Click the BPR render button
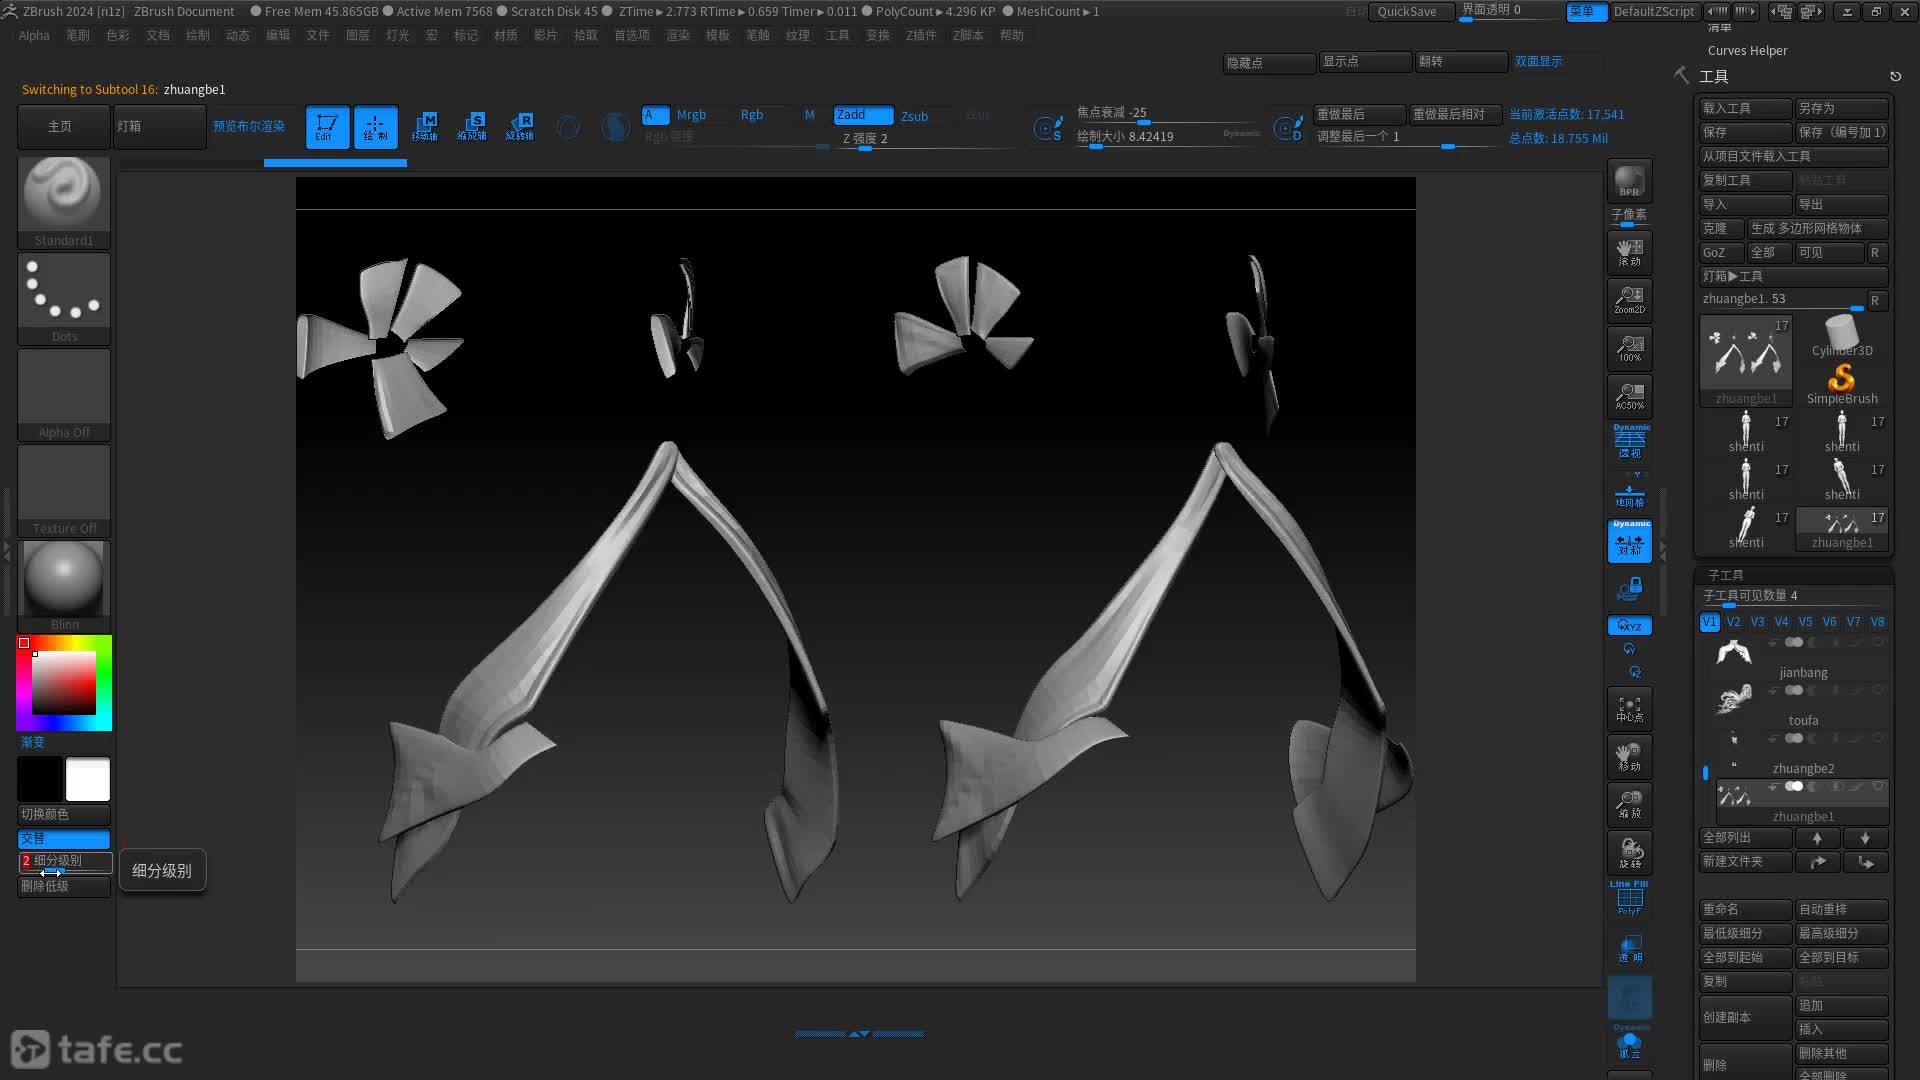 pos(1629,181)
